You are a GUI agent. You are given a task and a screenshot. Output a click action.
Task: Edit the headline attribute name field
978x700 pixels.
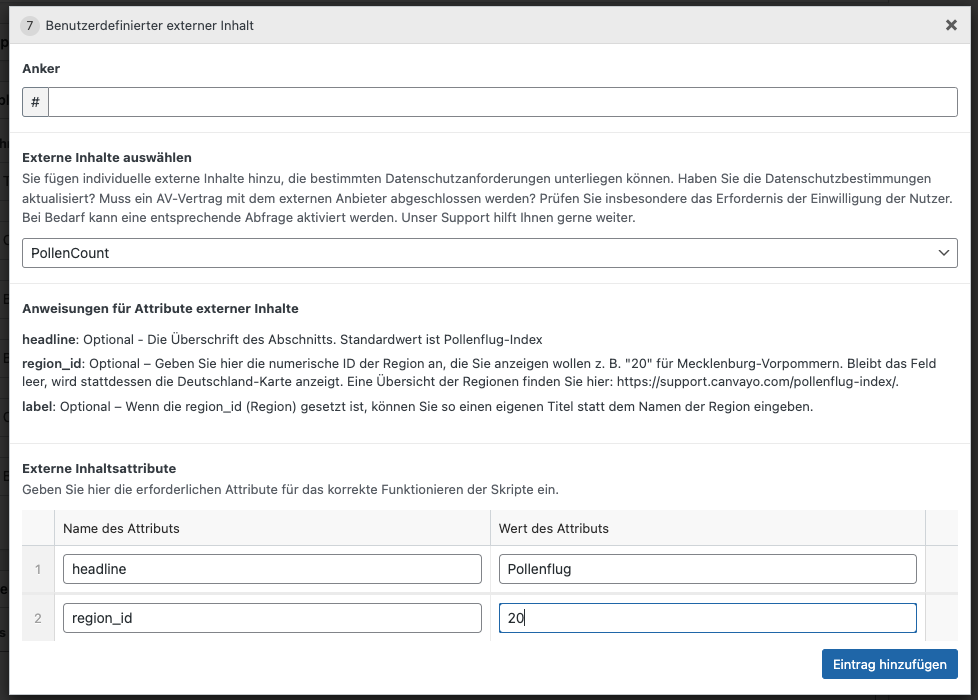click(271, 569)
